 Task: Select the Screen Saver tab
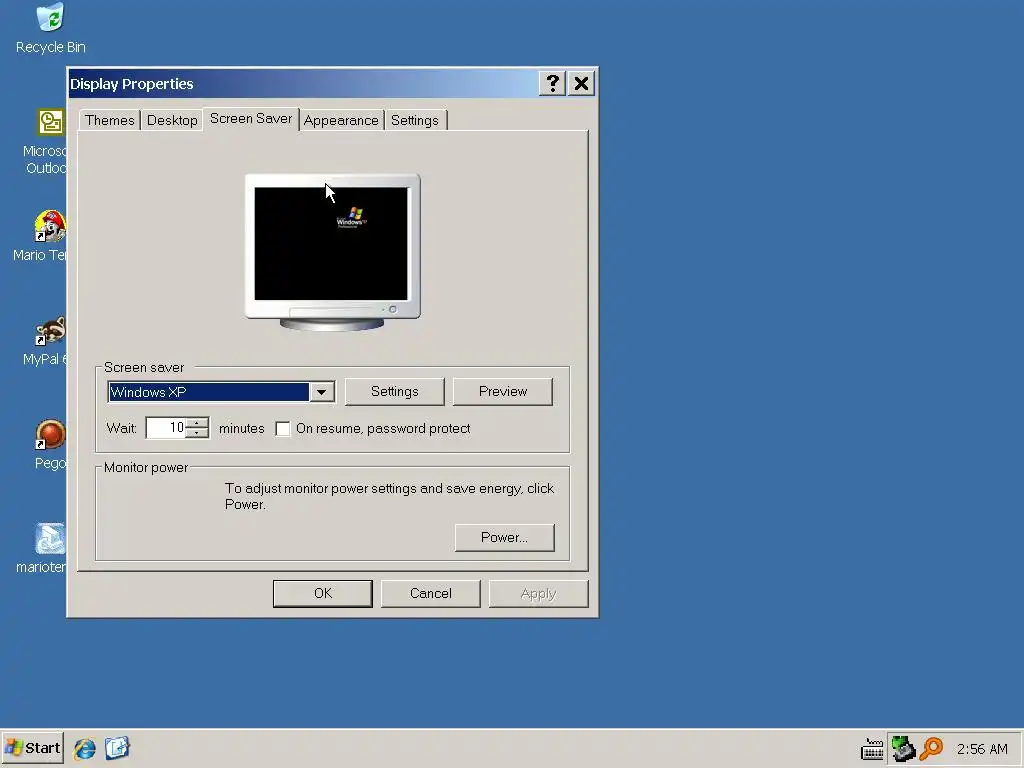(251, 119)
